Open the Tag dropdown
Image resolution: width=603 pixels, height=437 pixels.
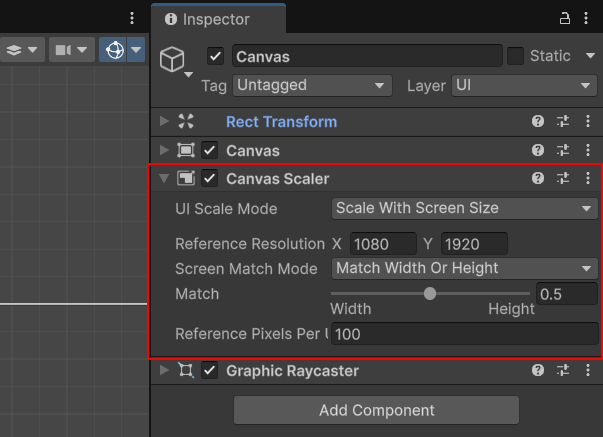311,86
